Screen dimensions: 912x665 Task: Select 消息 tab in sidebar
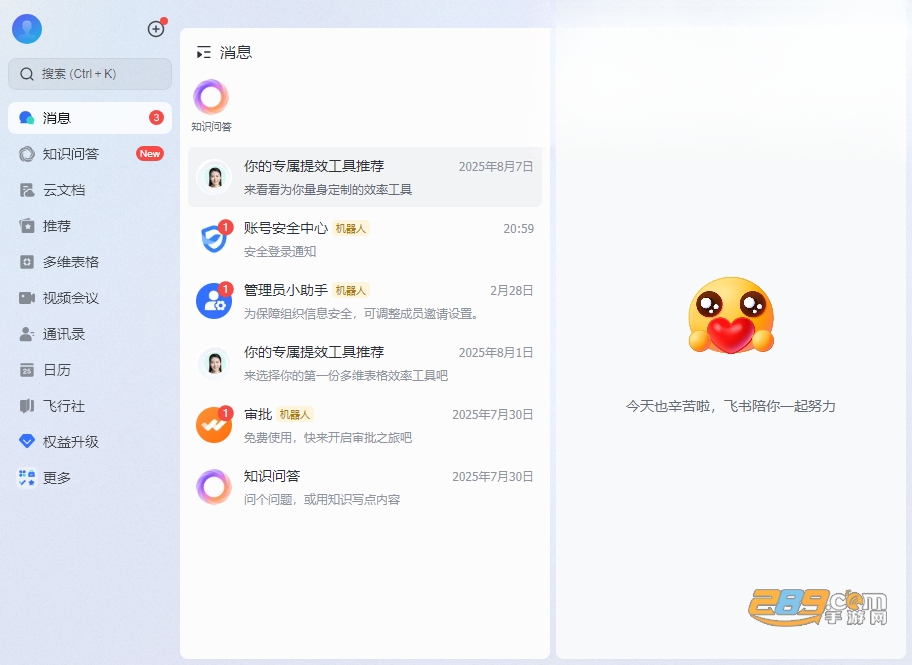coord(90,118)
